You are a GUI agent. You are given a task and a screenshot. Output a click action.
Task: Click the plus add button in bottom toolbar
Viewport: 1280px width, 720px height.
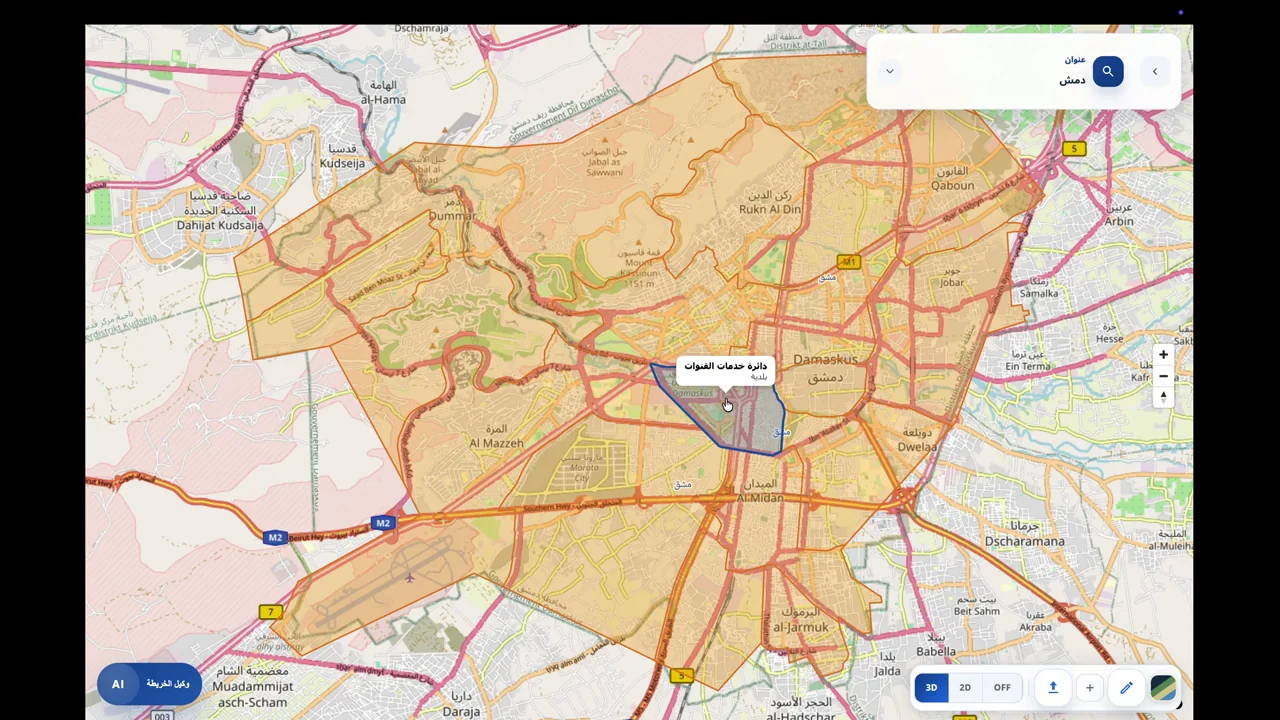(1090, 688)
